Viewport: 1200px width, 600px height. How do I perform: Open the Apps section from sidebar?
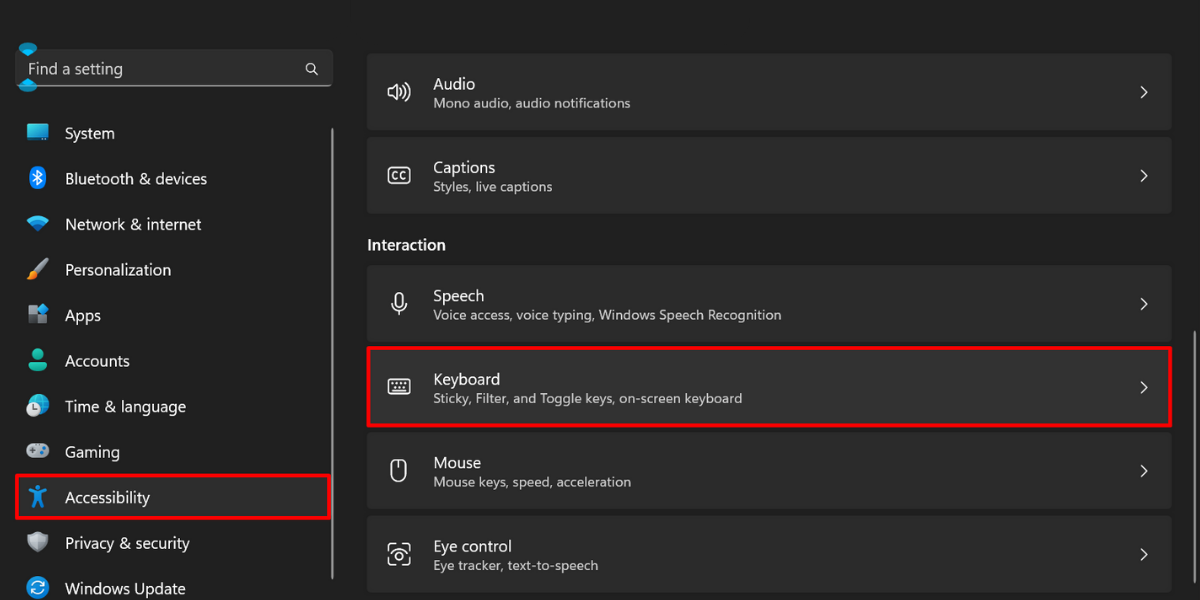coord(83,315)
